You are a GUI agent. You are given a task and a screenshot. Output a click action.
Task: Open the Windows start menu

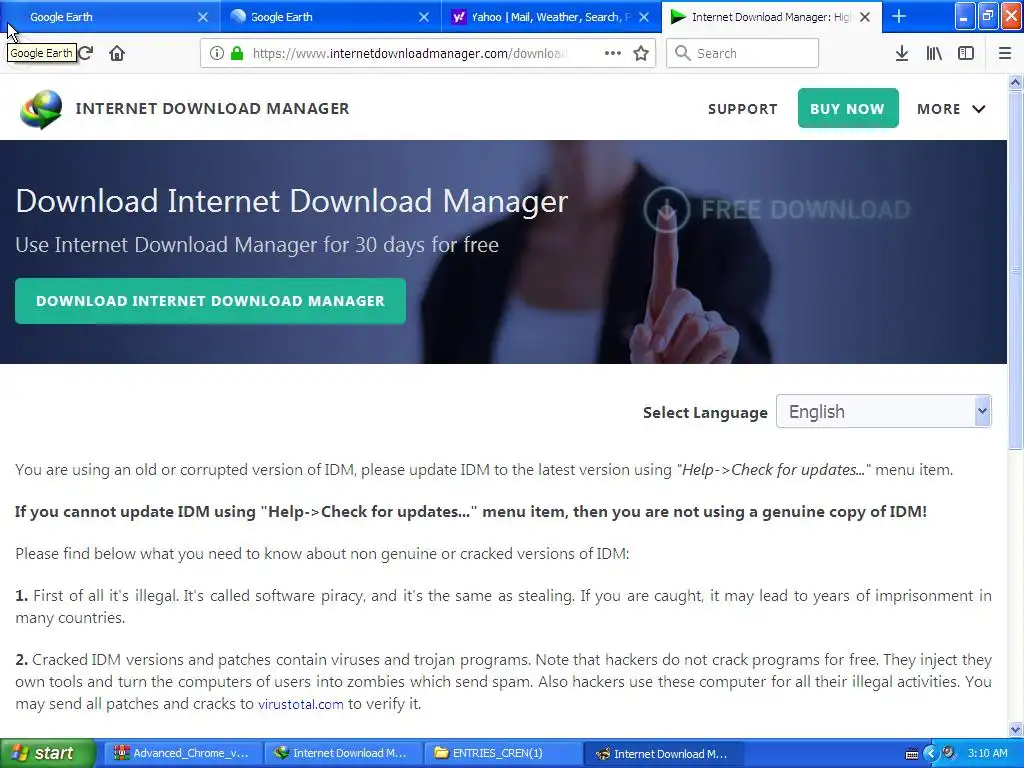pyautogui.click(x=47, y=753)
